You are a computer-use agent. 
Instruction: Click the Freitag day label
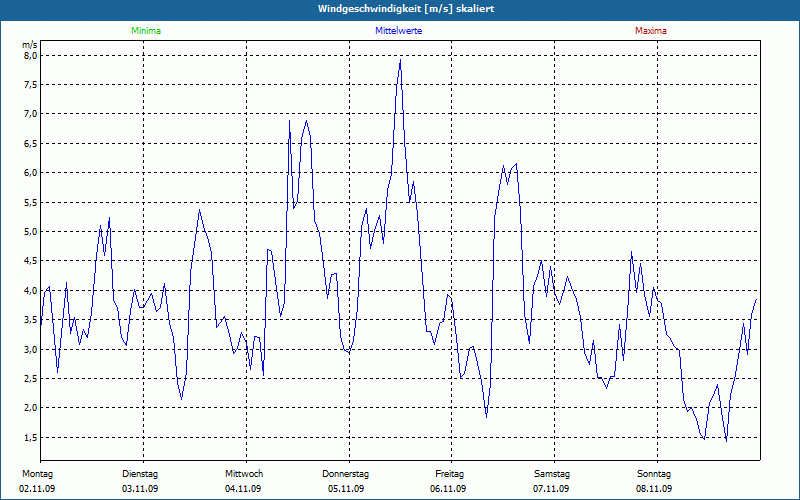(x=449, y=474)
